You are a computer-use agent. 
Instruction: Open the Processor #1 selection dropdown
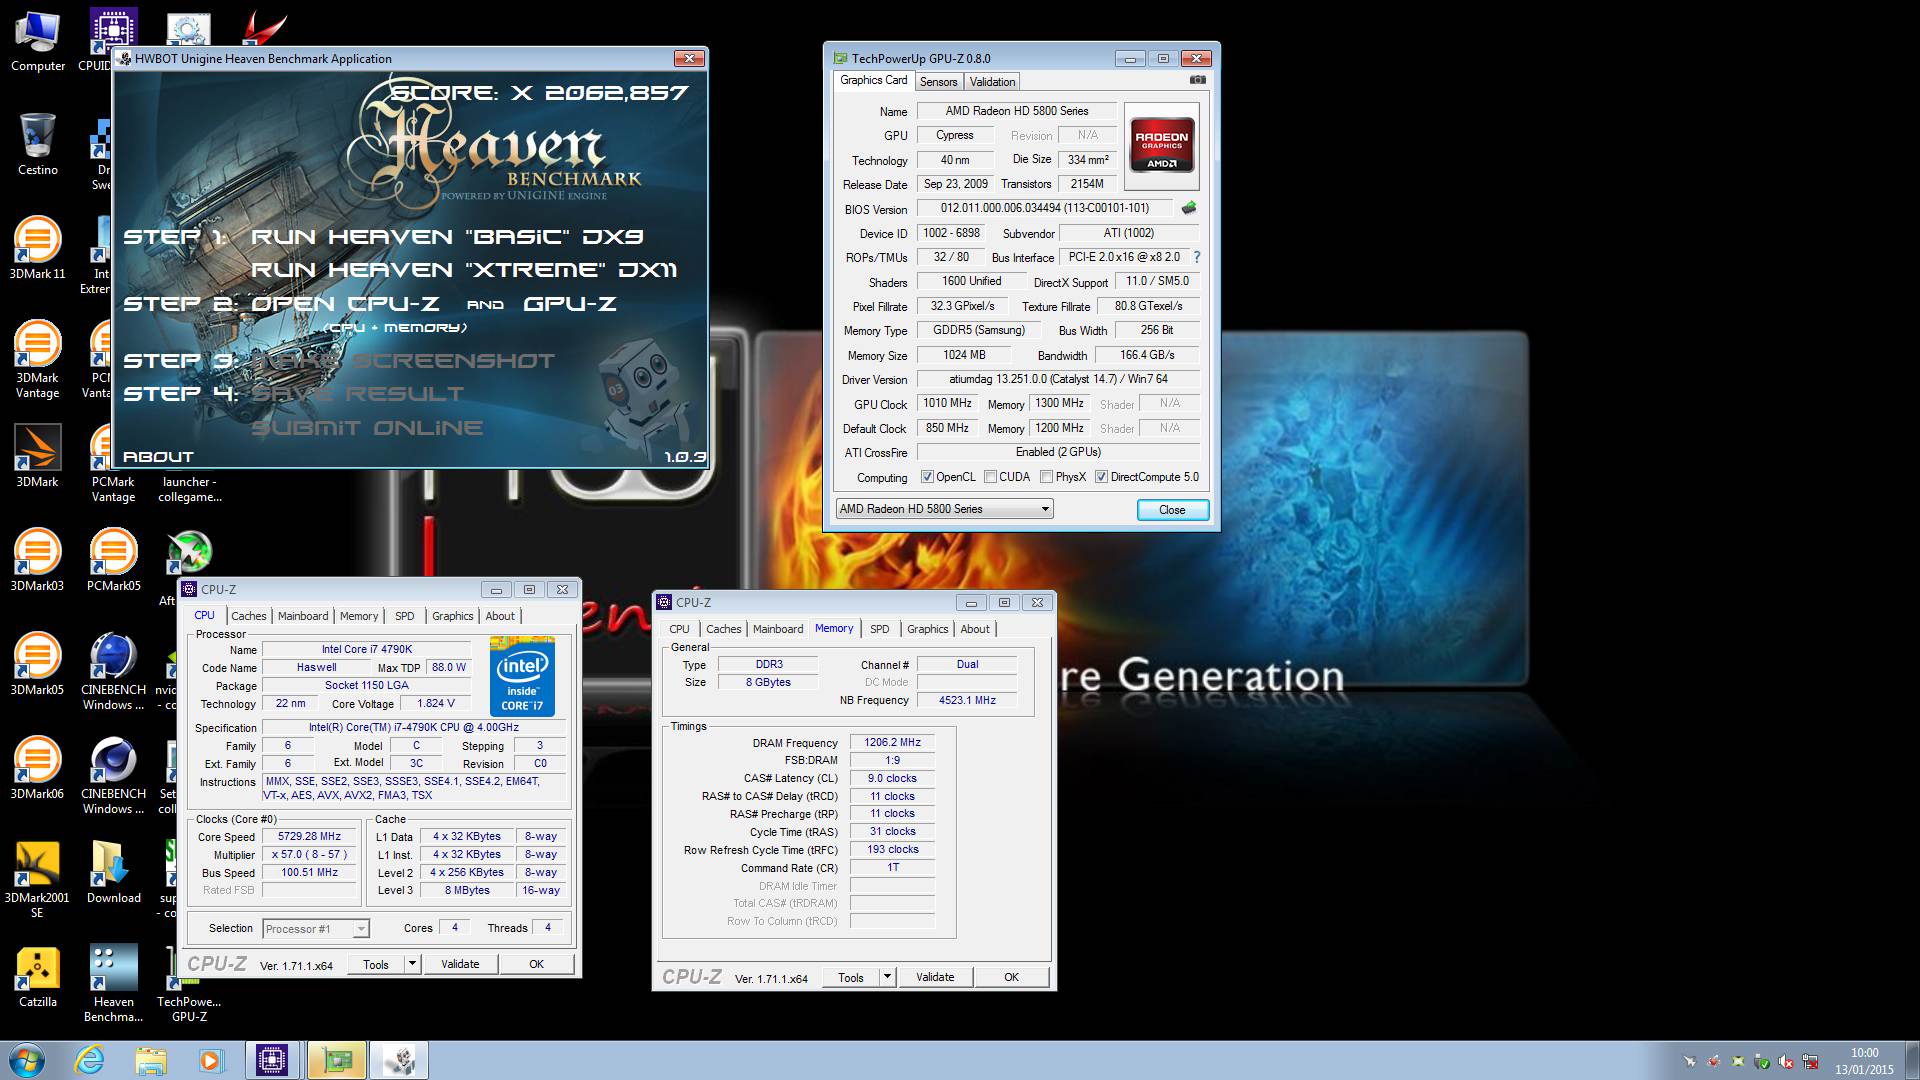coord(316,929)
